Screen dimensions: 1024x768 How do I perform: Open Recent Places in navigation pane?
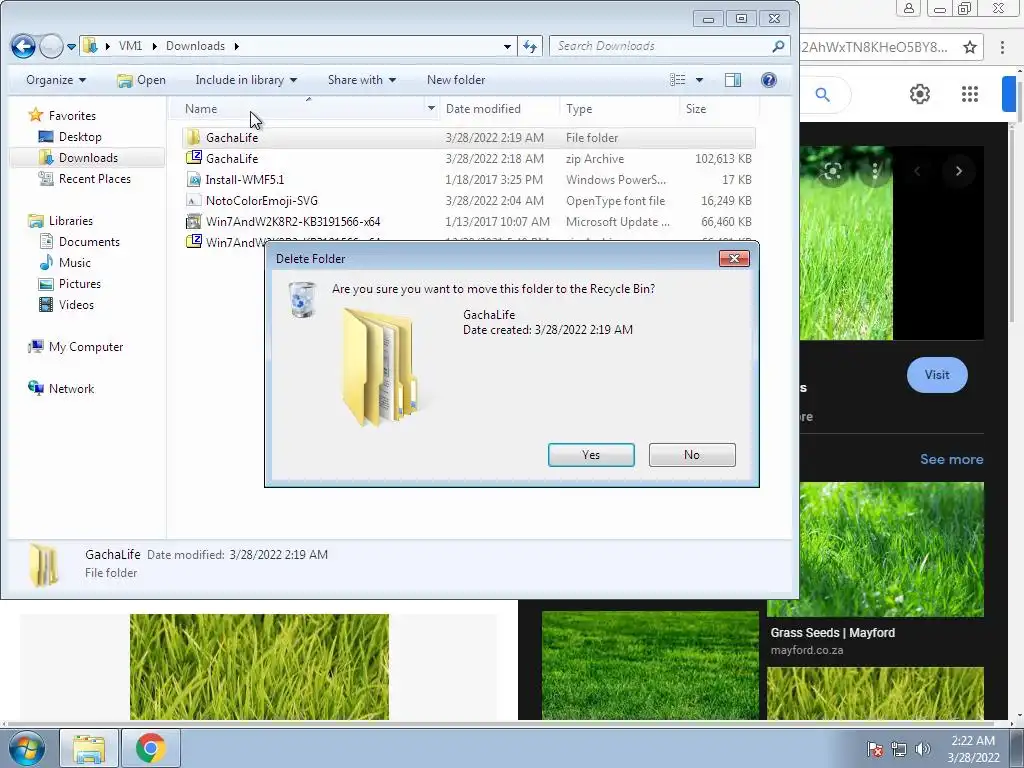pyautogui.click(x=85, y=178)
